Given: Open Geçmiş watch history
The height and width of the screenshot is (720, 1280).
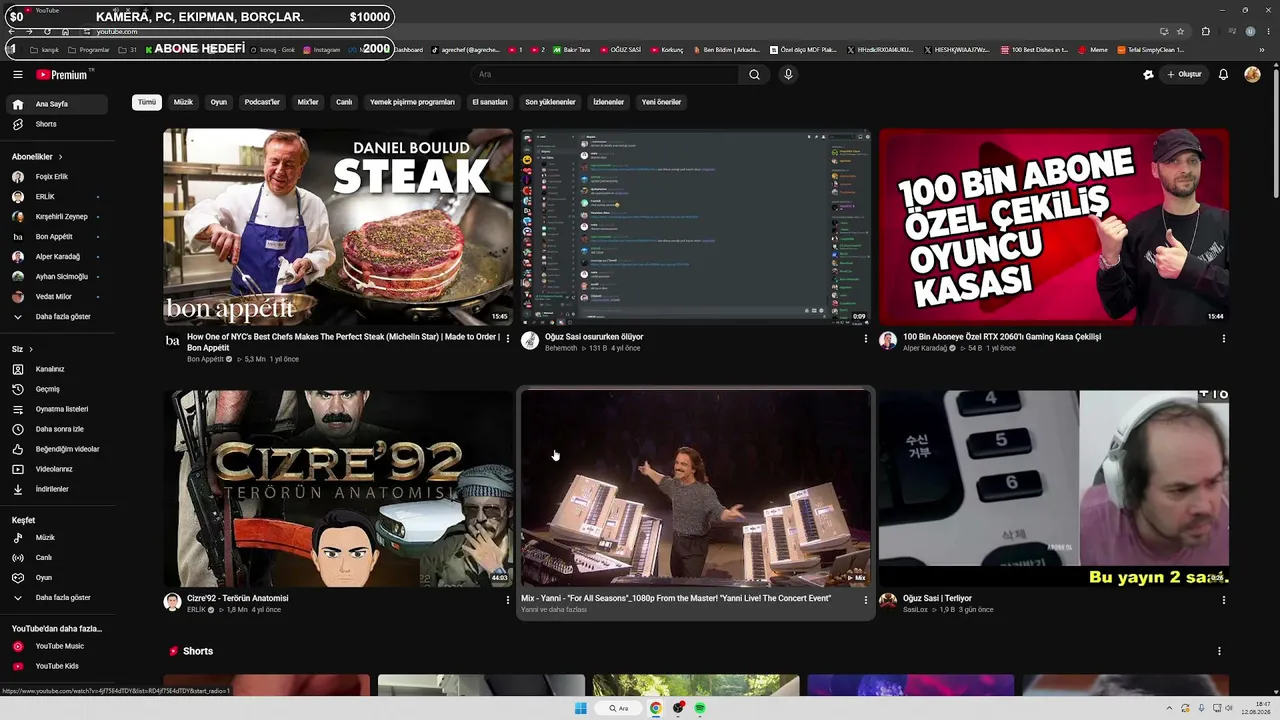Looking at the screenshot, I should point(56,389).
